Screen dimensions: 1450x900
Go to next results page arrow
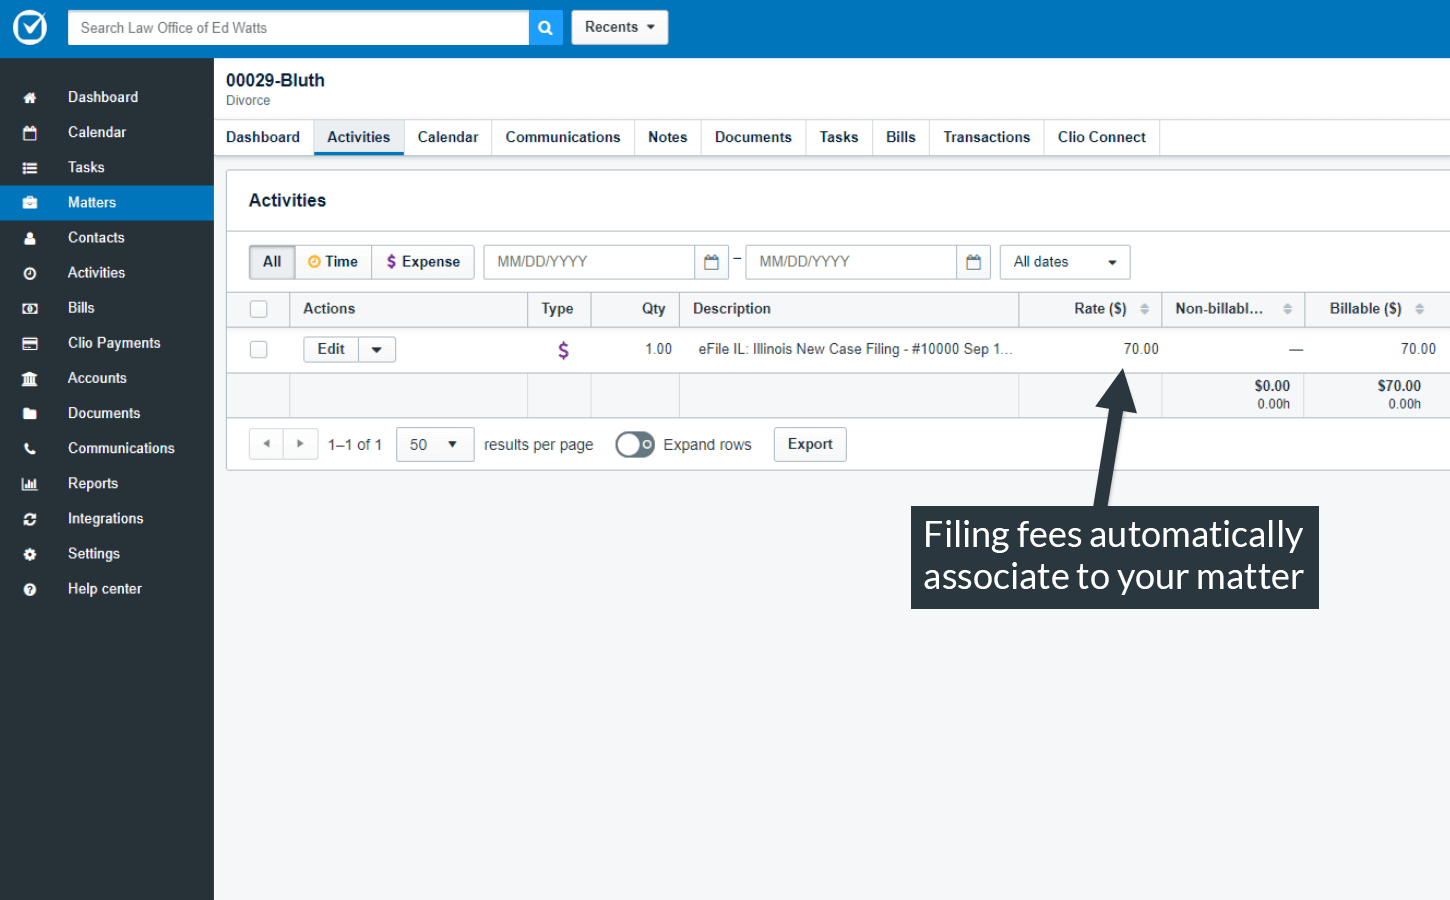point(300,444)
